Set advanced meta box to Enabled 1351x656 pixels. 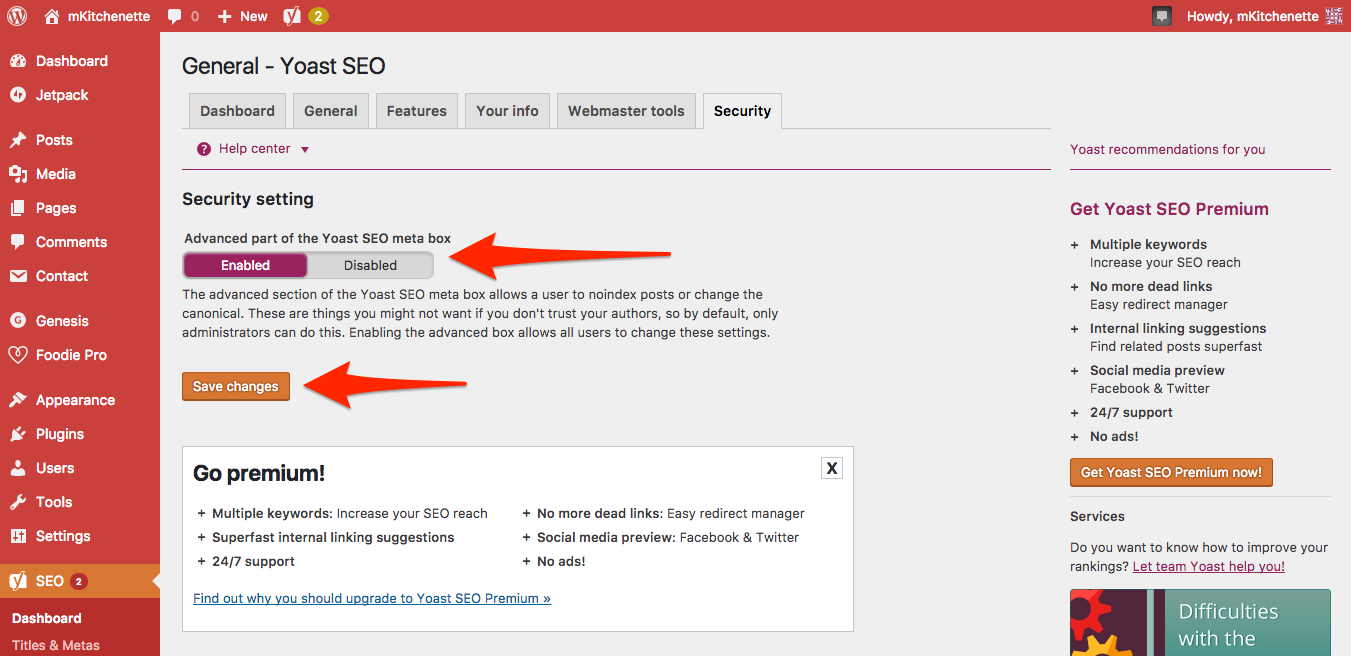tap(246, 265)
